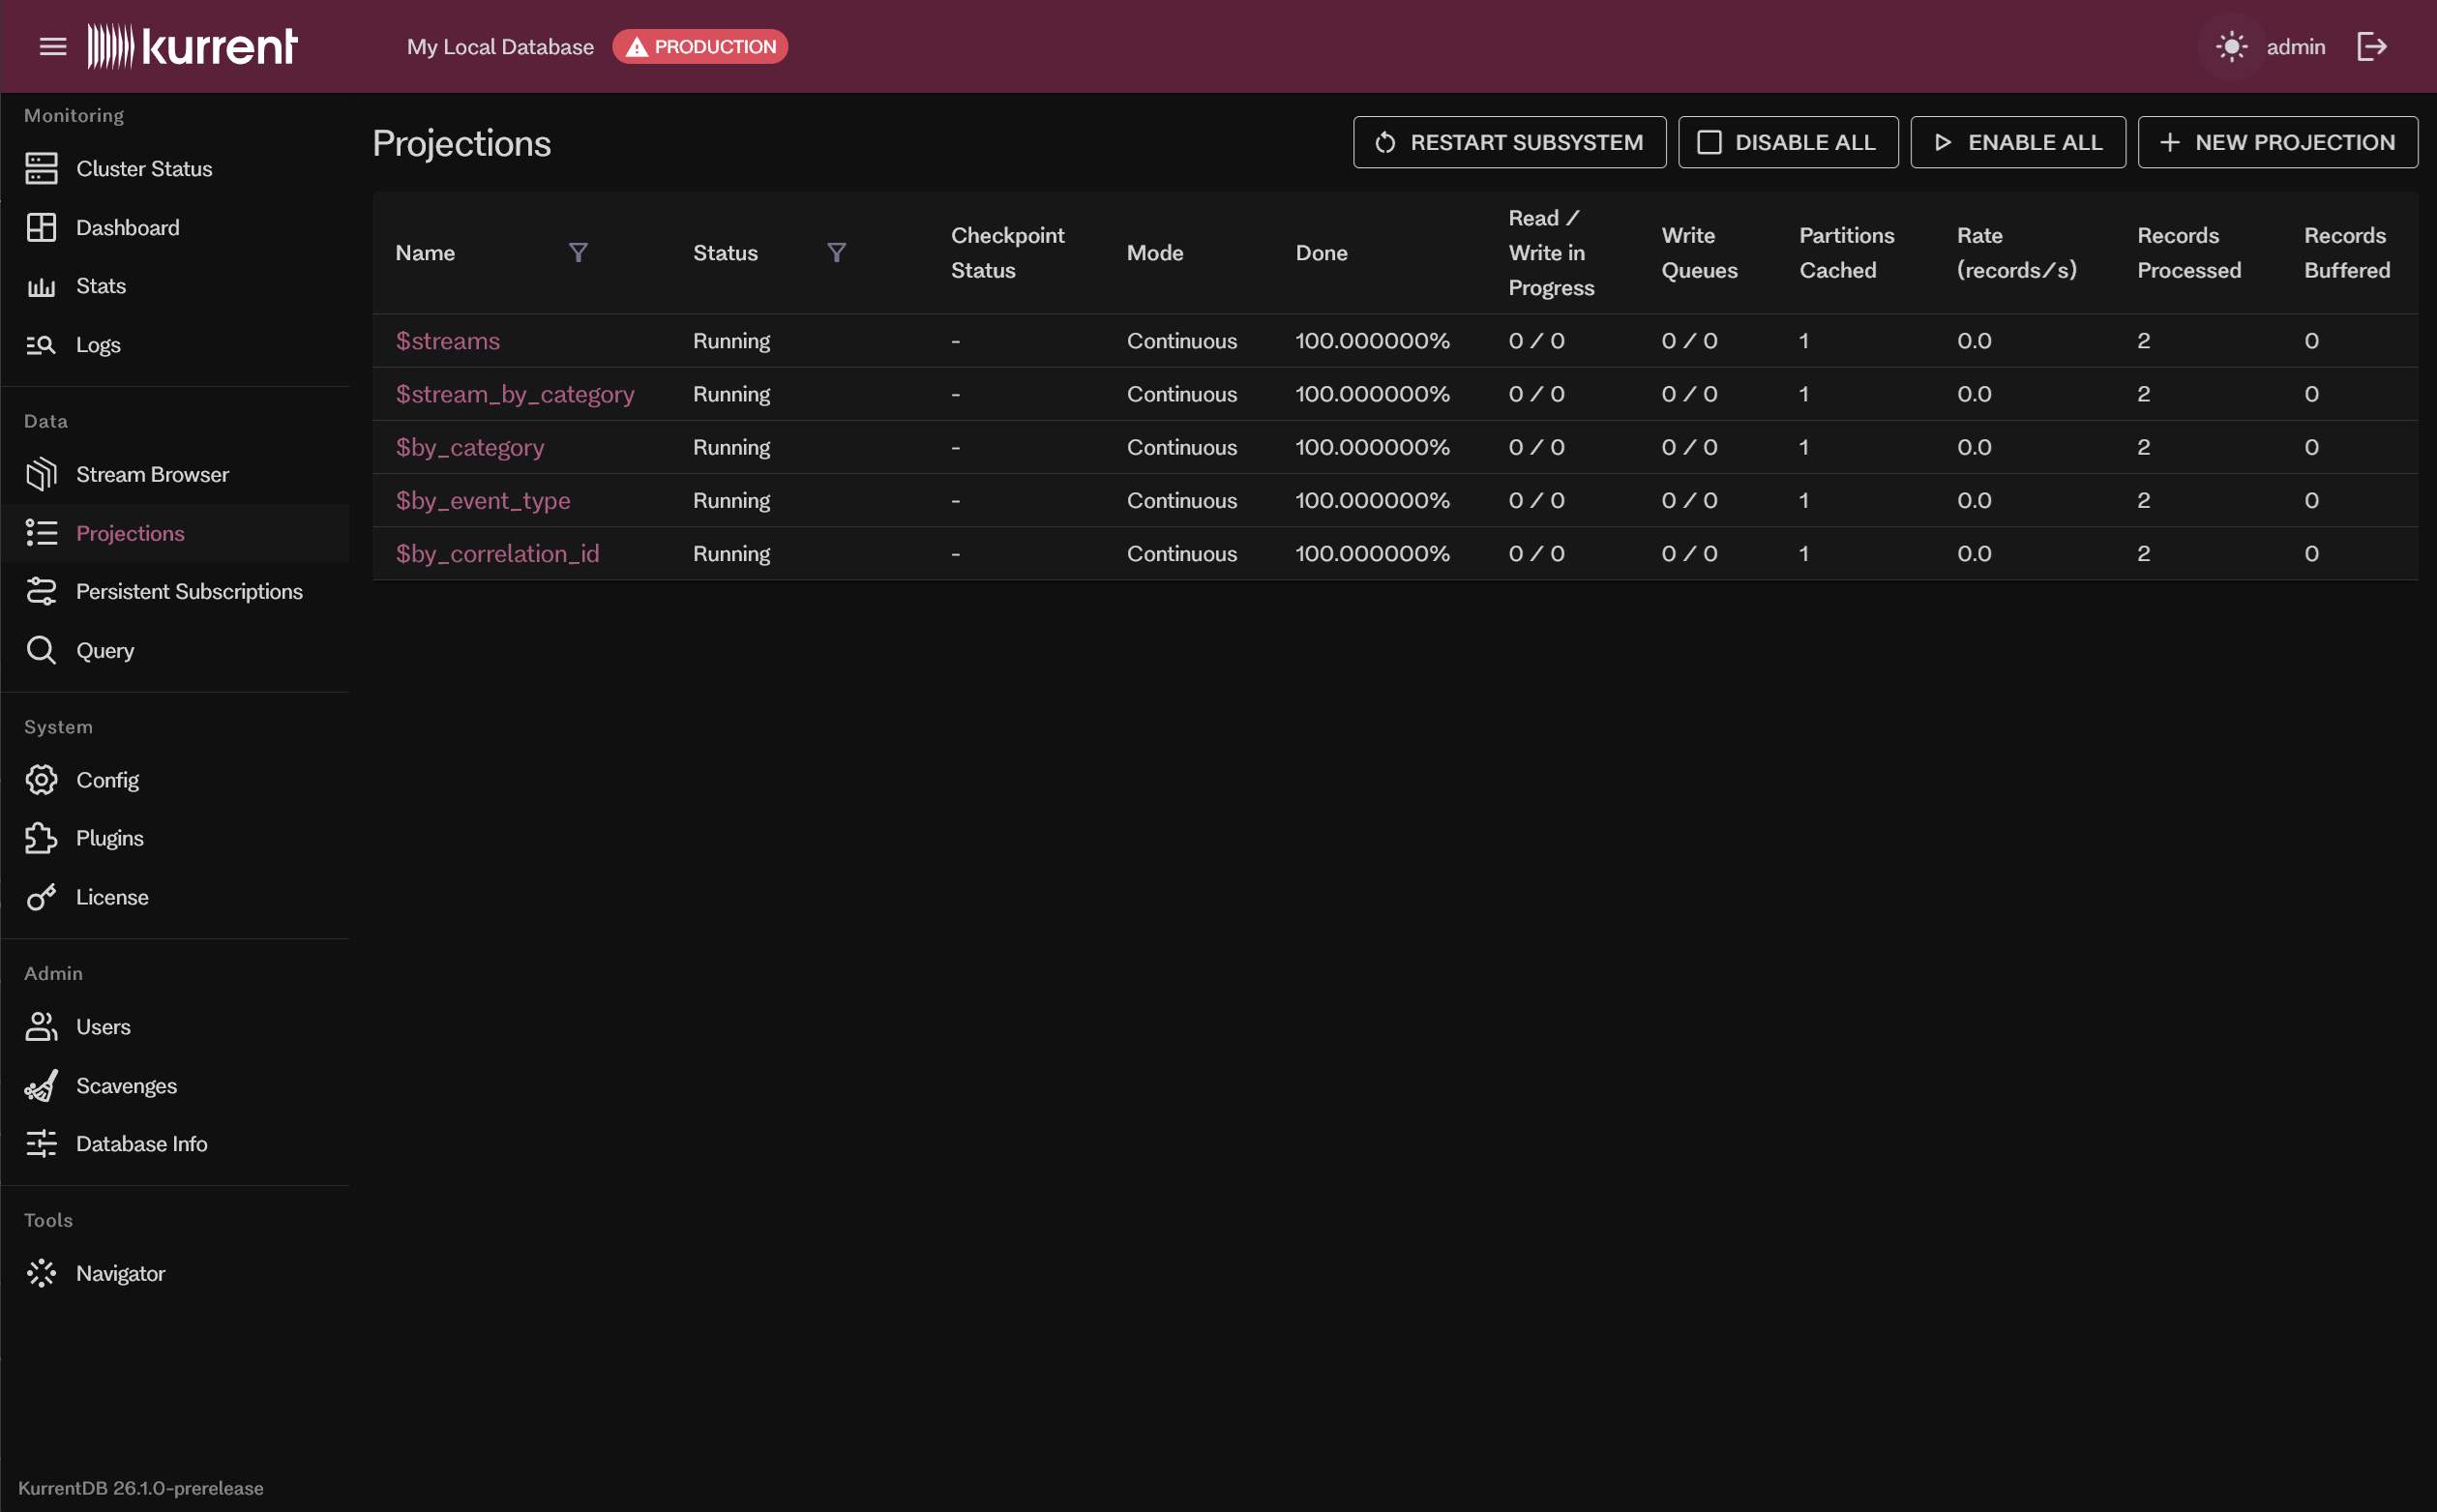Open Dashboard grid icon
The image size is (2437, 1512).
pyautogui.click(x=41, y=228)
